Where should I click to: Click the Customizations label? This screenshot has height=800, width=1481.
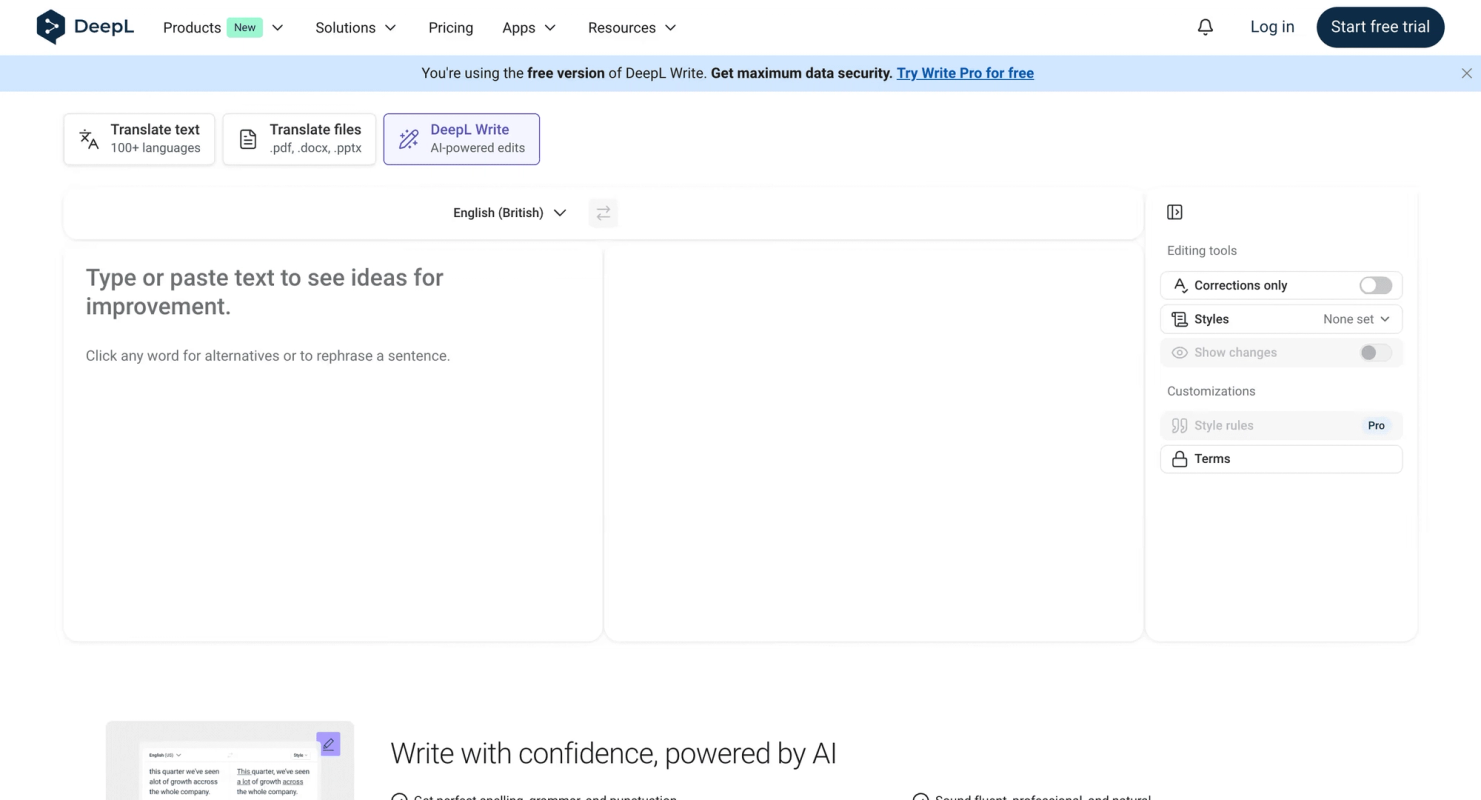[1211, 391]
